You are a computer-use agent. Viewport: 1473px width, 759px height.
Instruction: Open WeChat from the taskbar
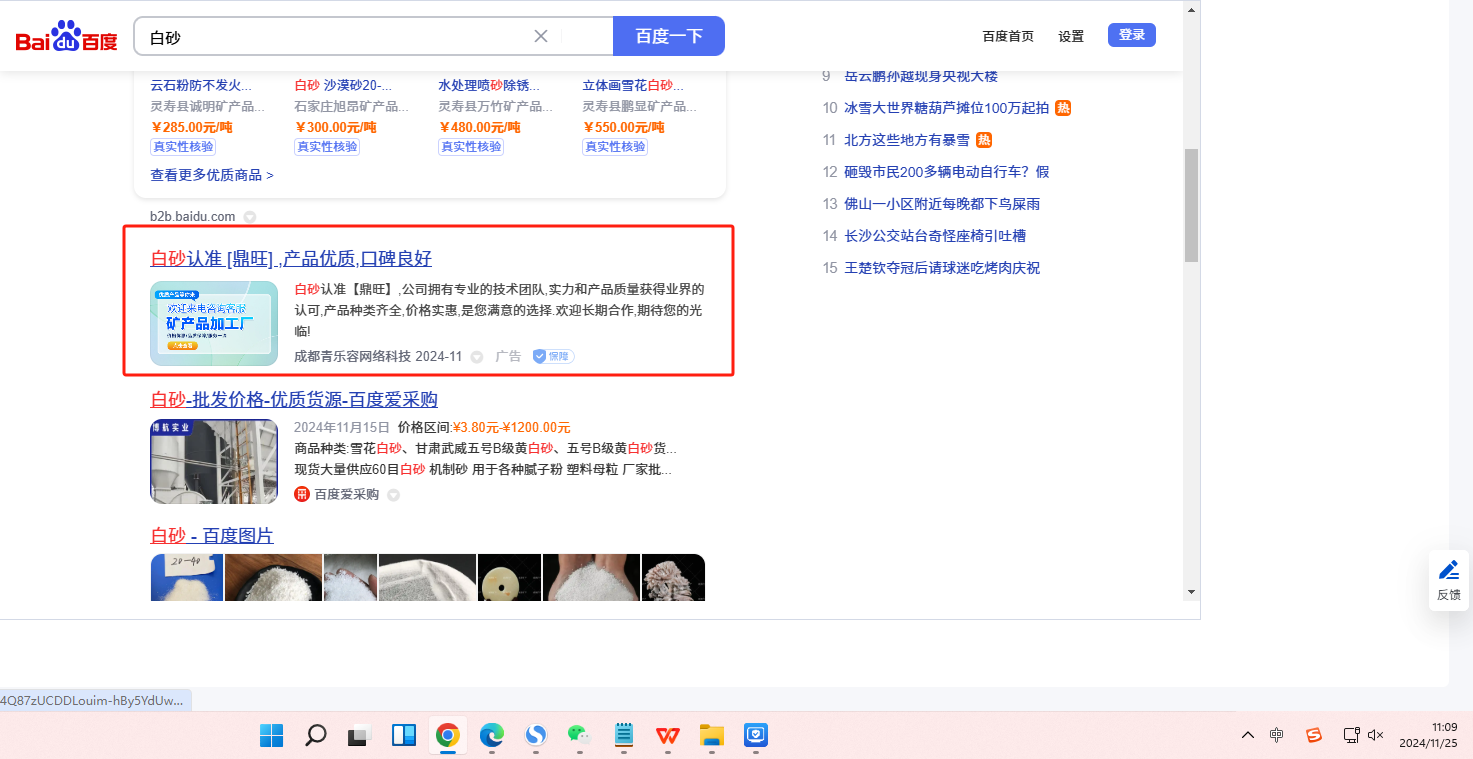coord(579,736)
